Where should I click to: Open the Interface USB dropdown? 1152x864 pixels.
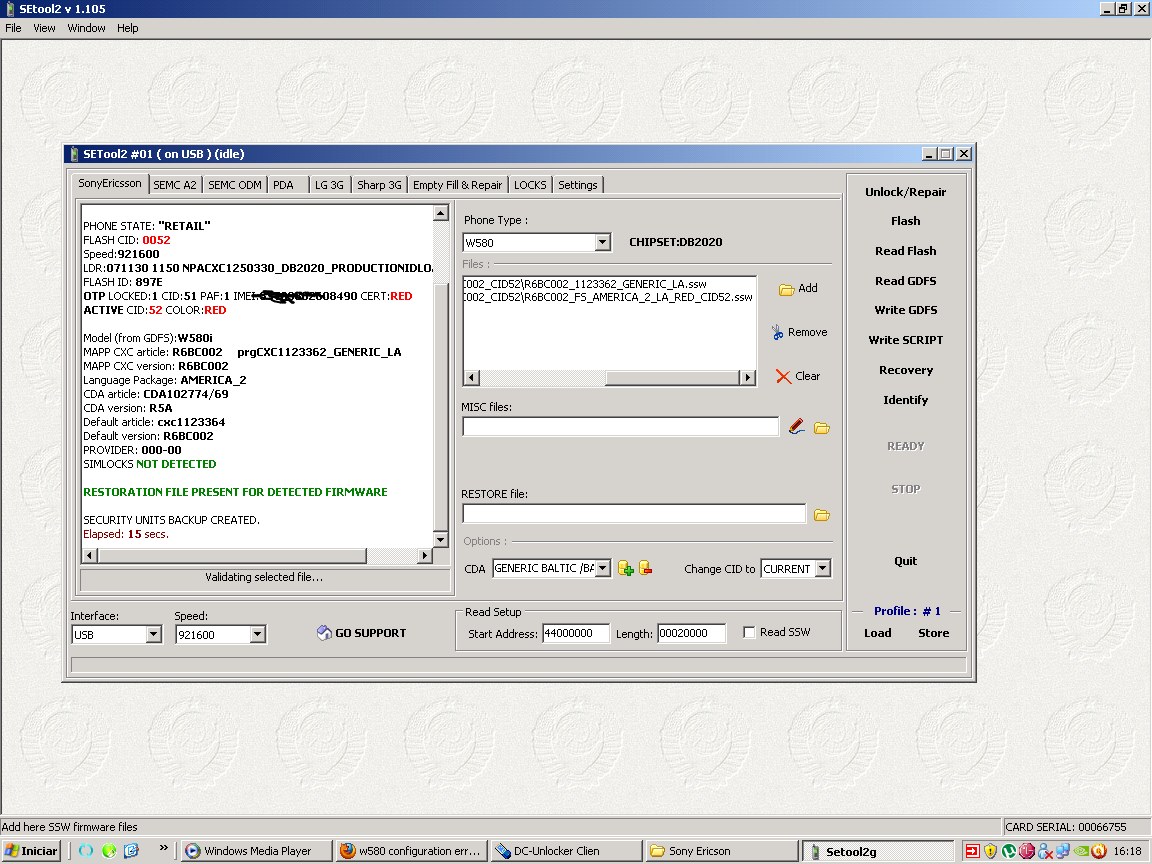tap(154, 634)
